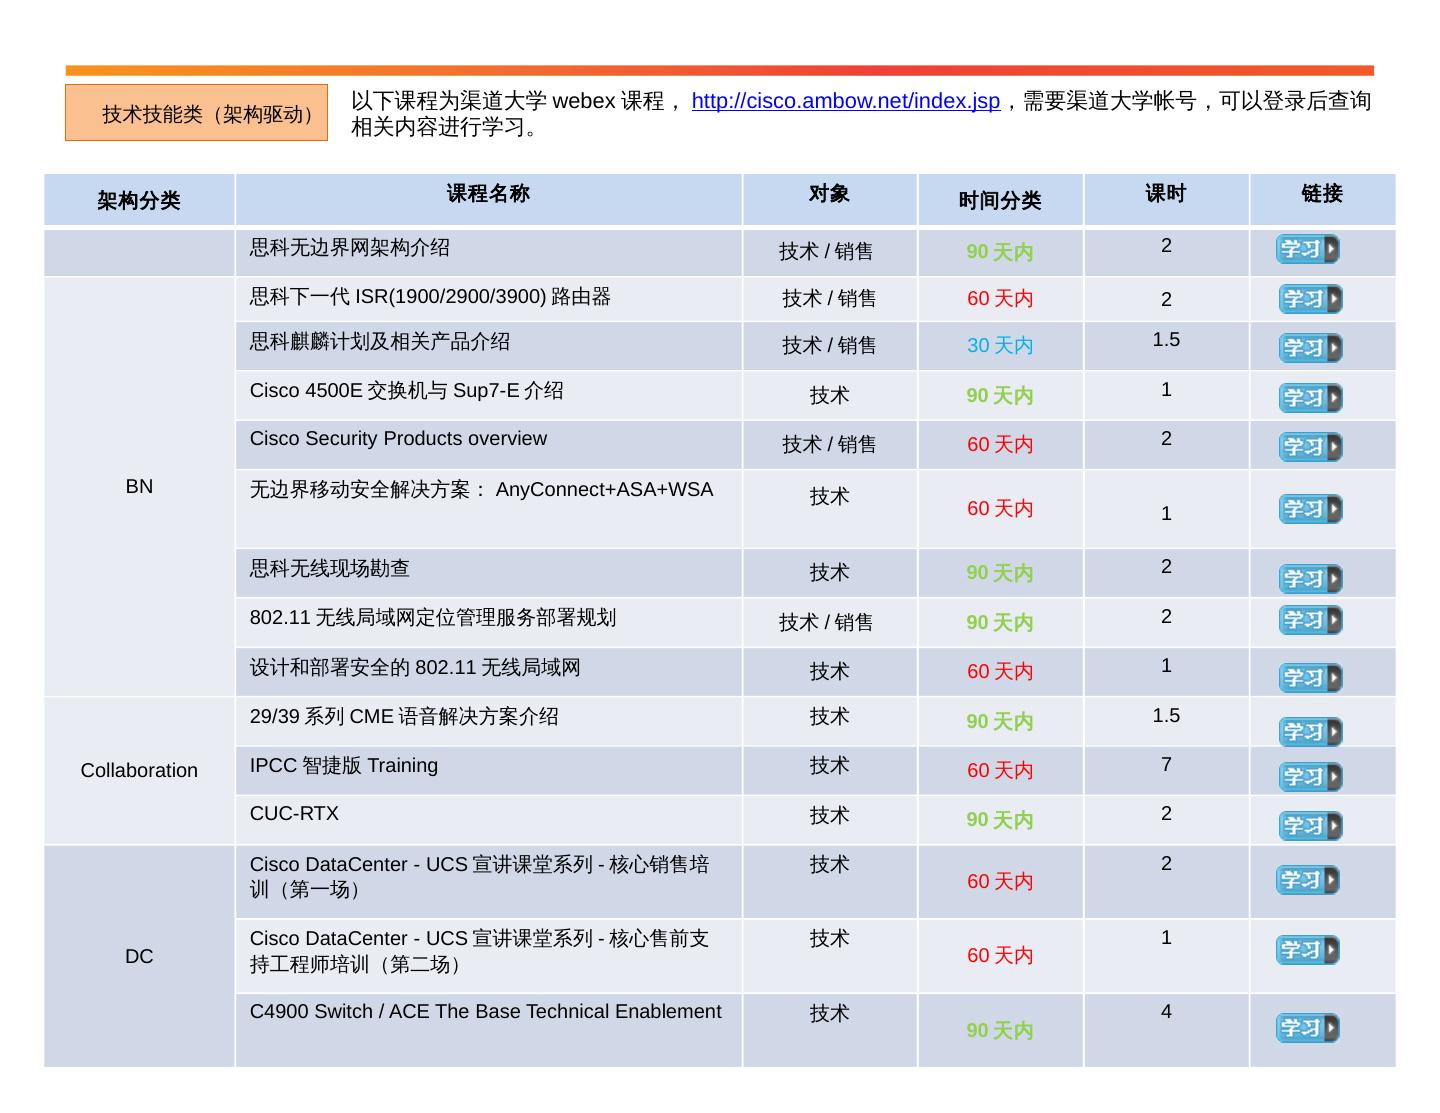Screen dimensions: 1440x1113
Task: Select the 技术技能类（架构驱动）label box
Action: point(196,113)
